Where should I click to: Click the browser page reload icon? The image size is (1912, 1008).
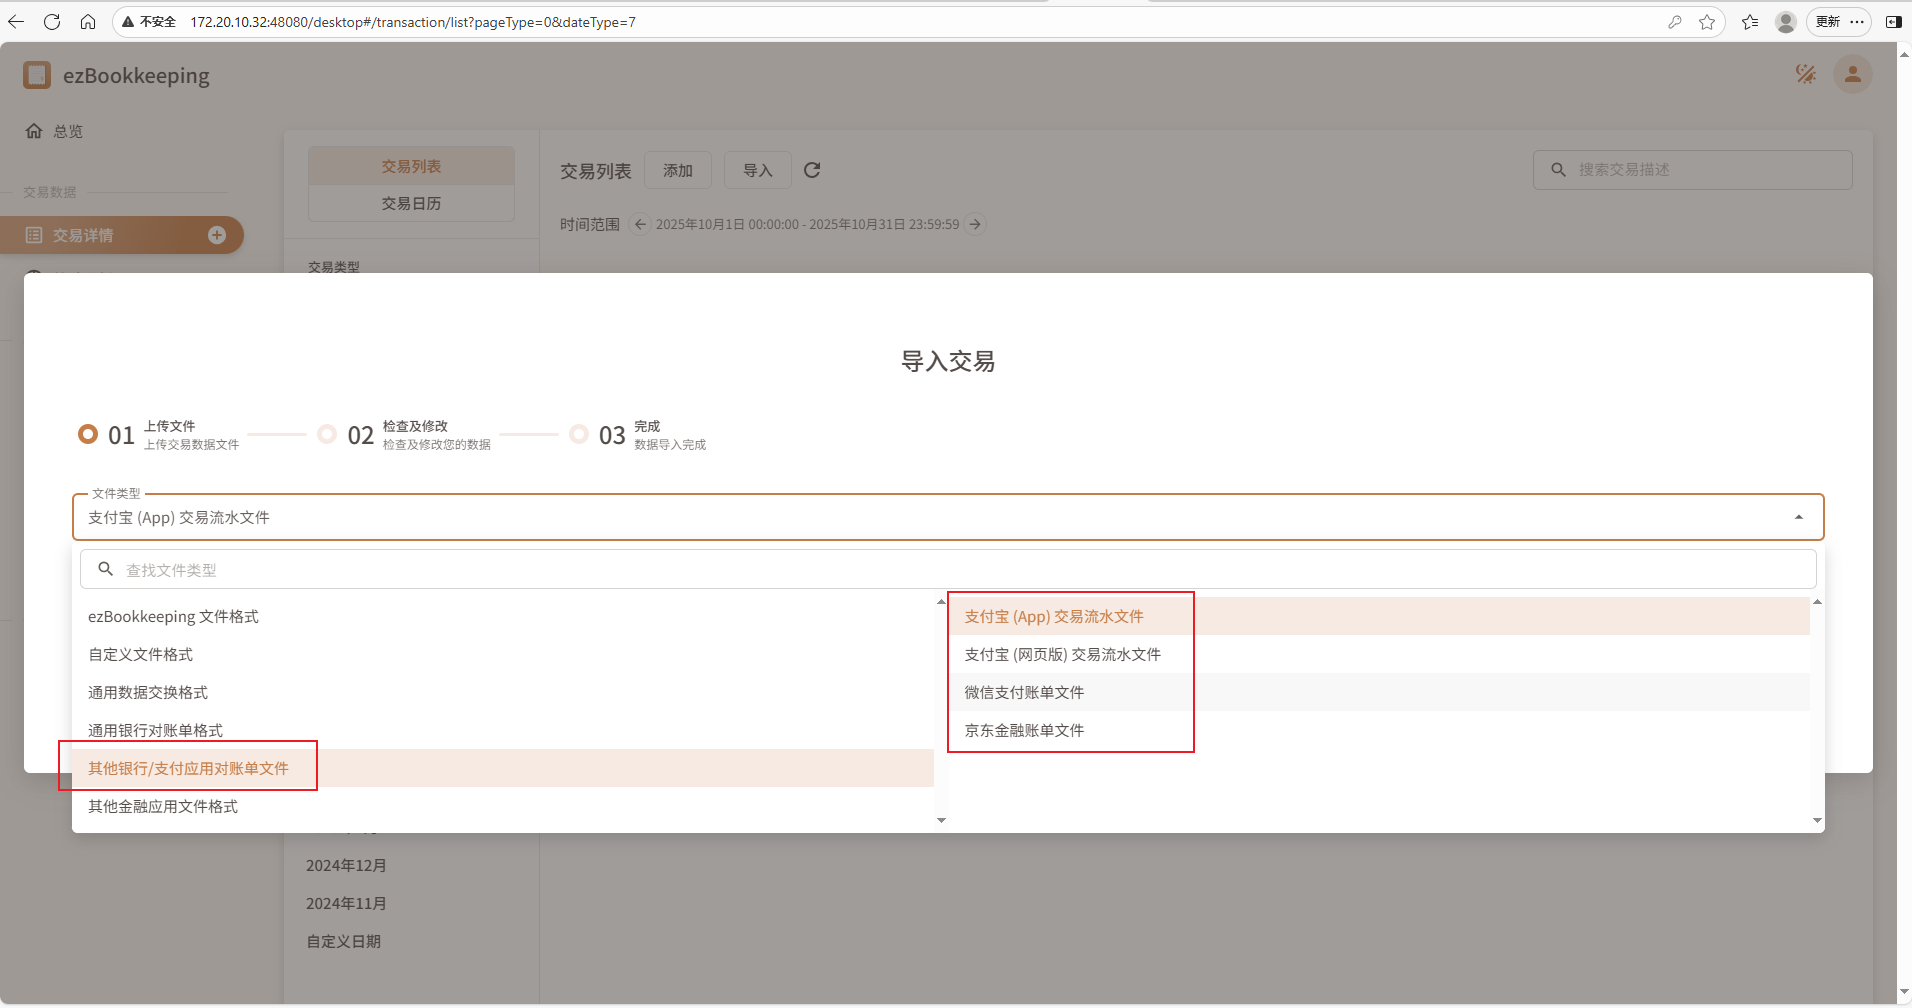click(52, 21)
